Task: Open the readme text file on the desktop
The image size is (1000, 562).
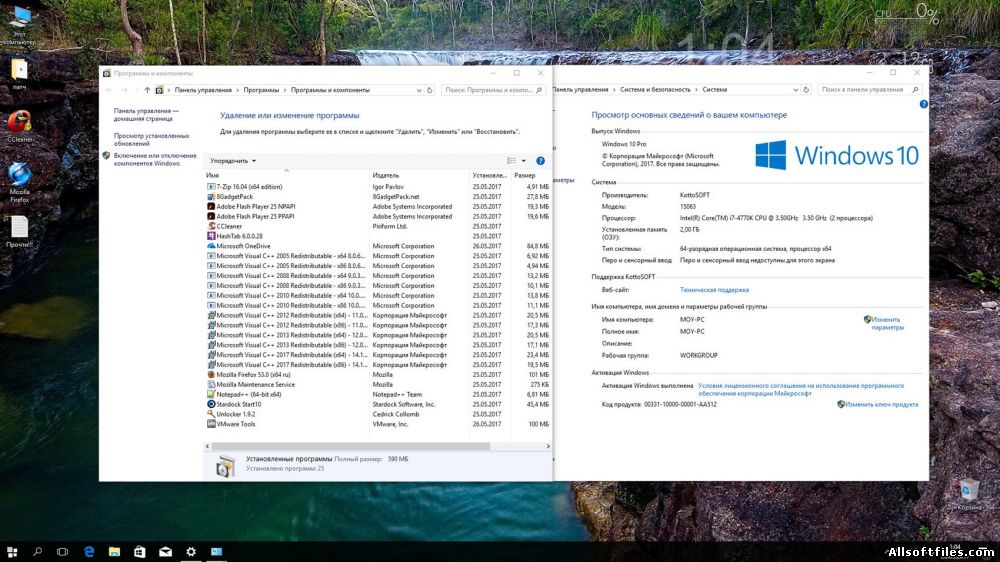Action: point(20,231)
